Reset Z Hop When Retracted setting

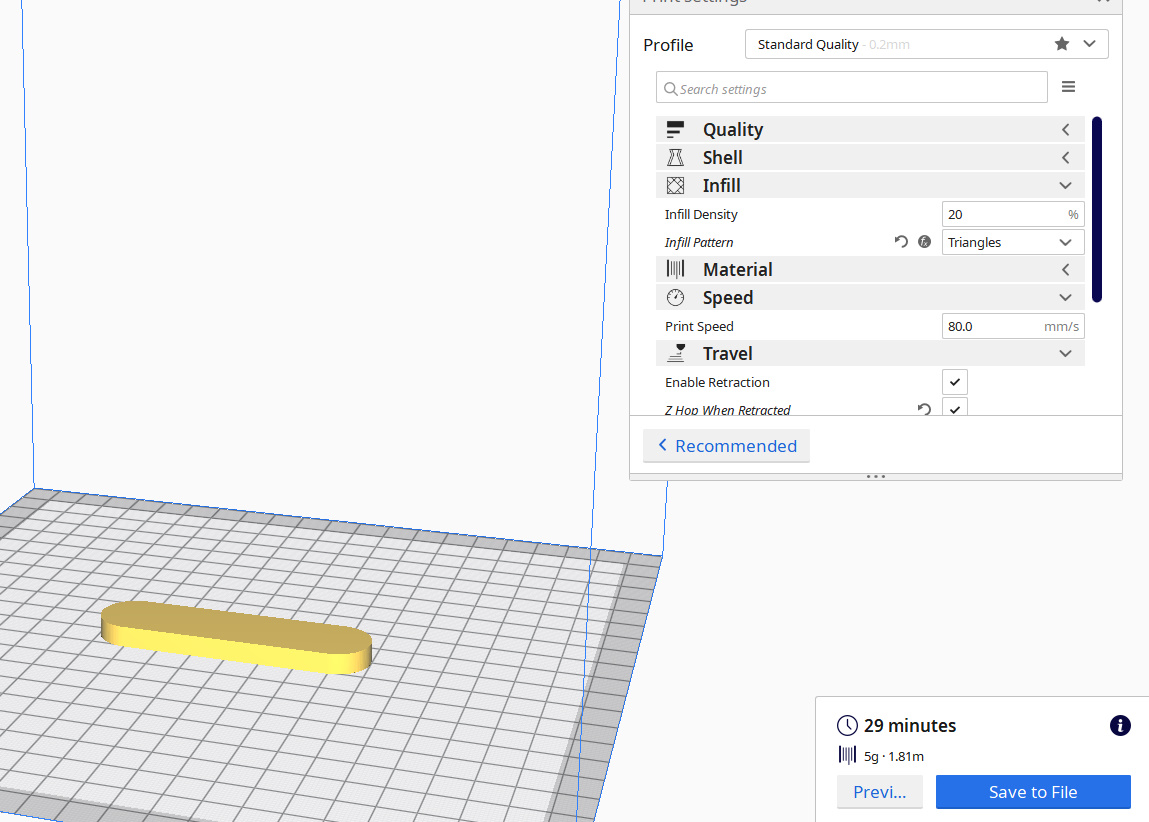point(924,410)
